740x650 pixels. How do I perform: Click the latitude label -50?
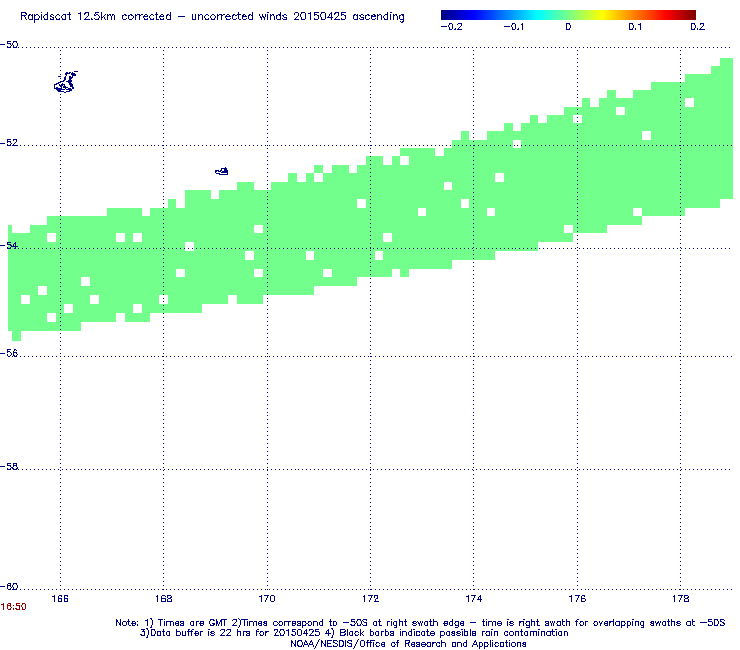tap(9, 45)
